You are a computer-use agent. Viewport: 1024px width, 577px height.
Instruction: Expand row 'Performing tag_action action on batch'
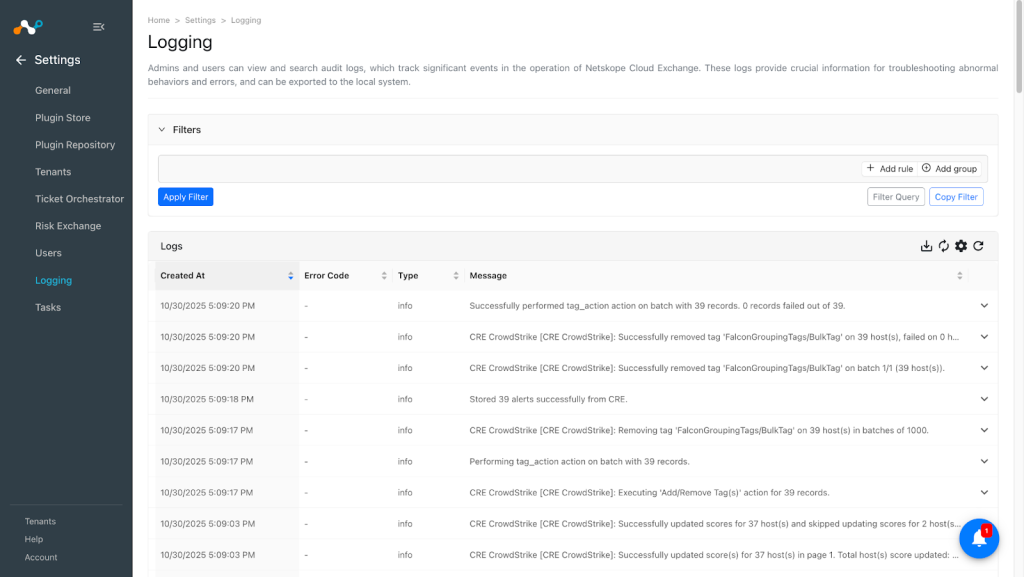click(984, 461)
